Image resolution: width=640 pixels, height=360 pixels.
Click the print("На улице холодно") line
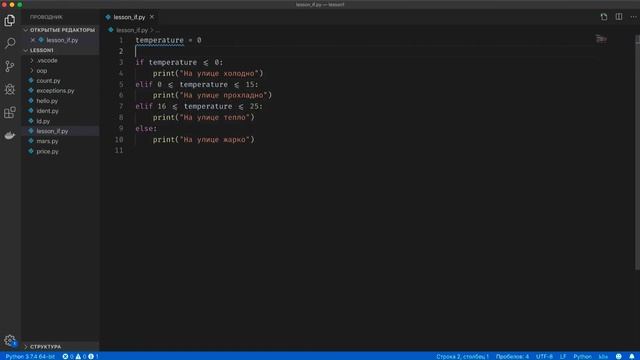[x=208, y=73]
